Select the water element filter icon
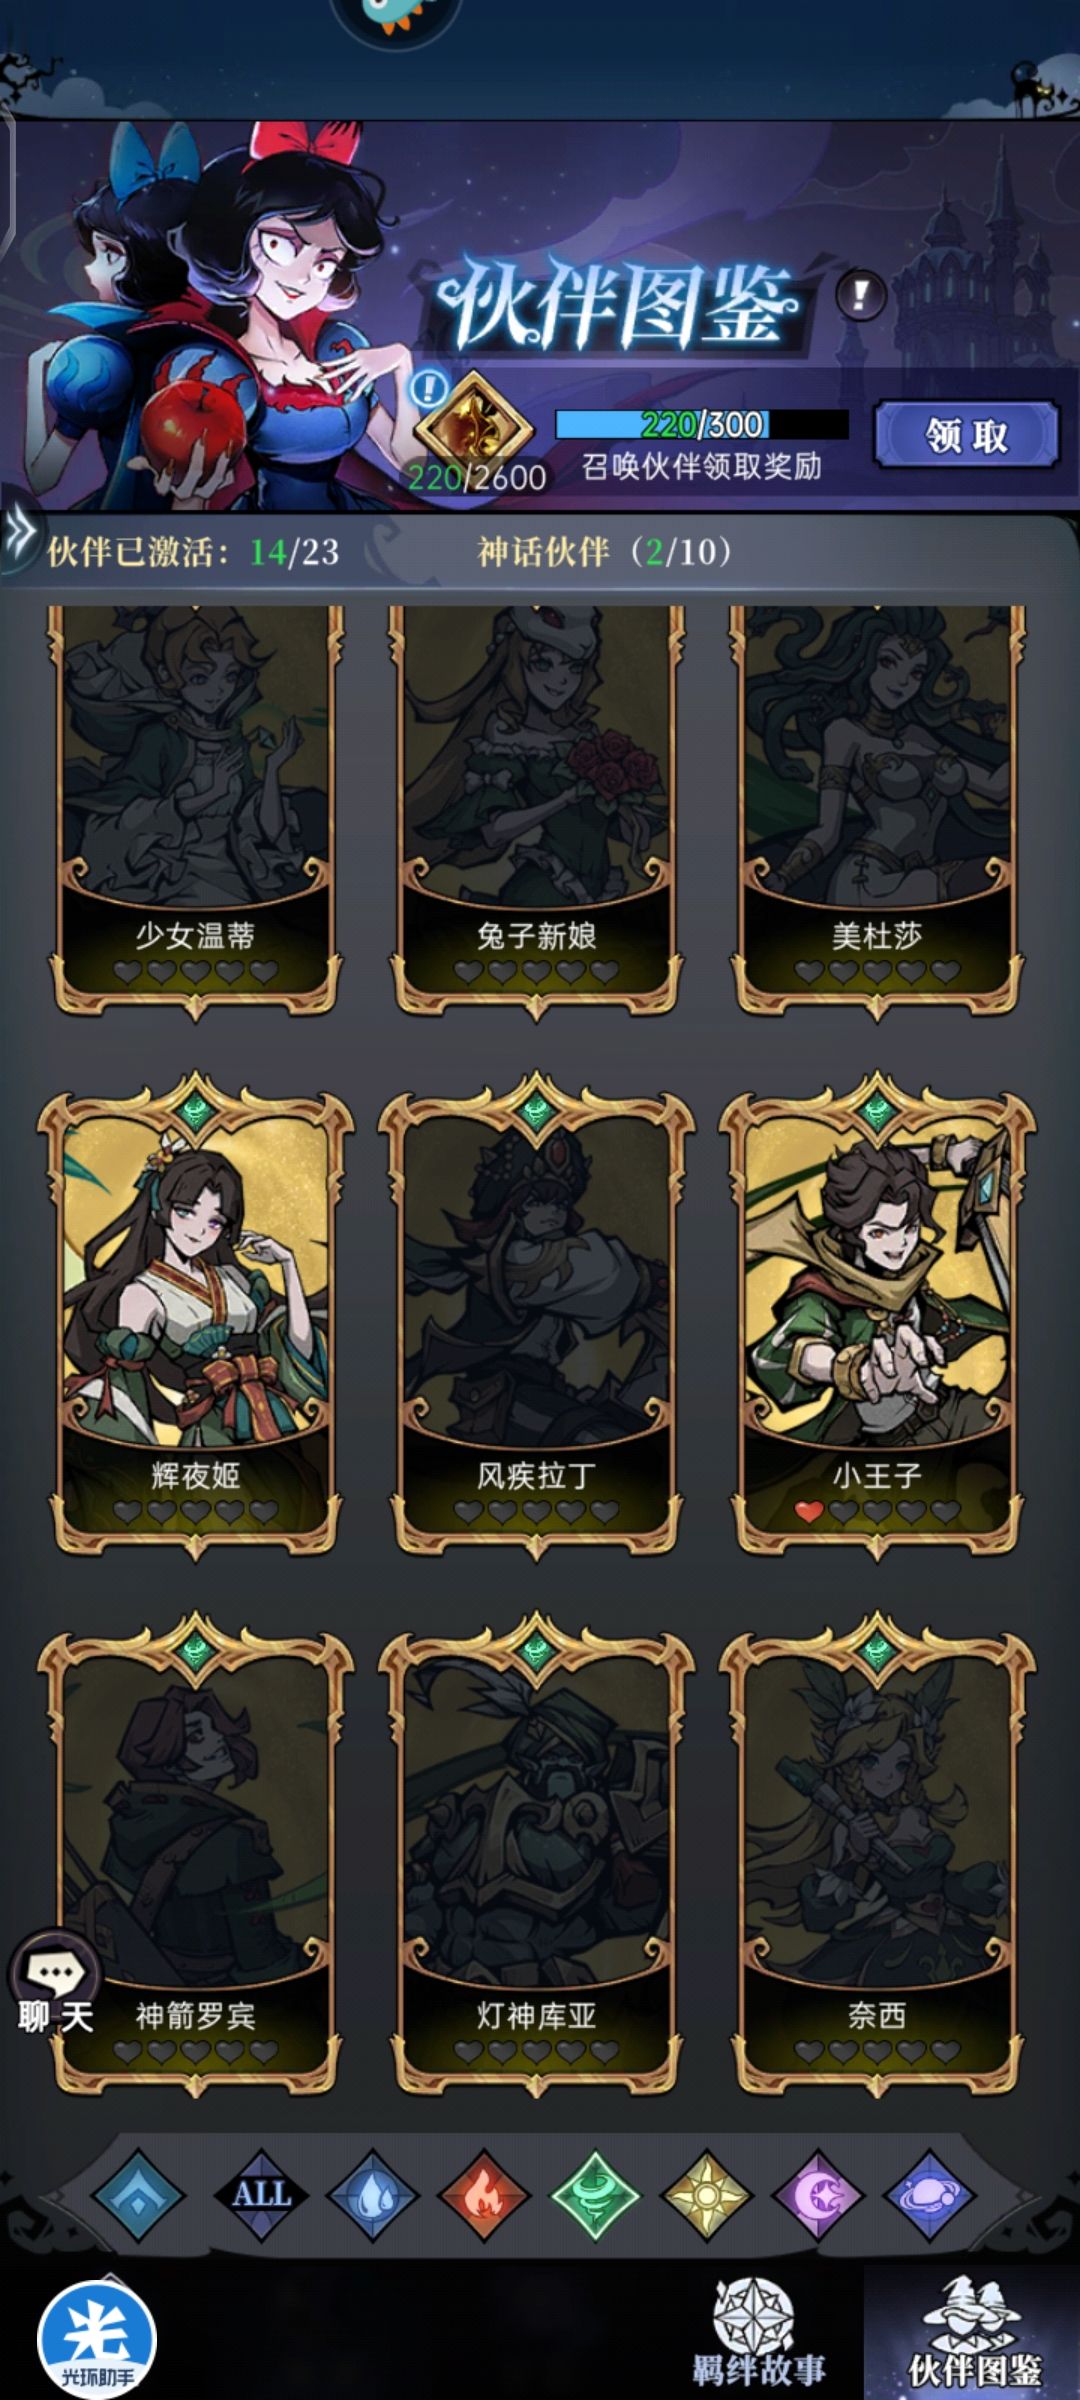This screenshot has height=2400, width=1080. [373, 2195]
